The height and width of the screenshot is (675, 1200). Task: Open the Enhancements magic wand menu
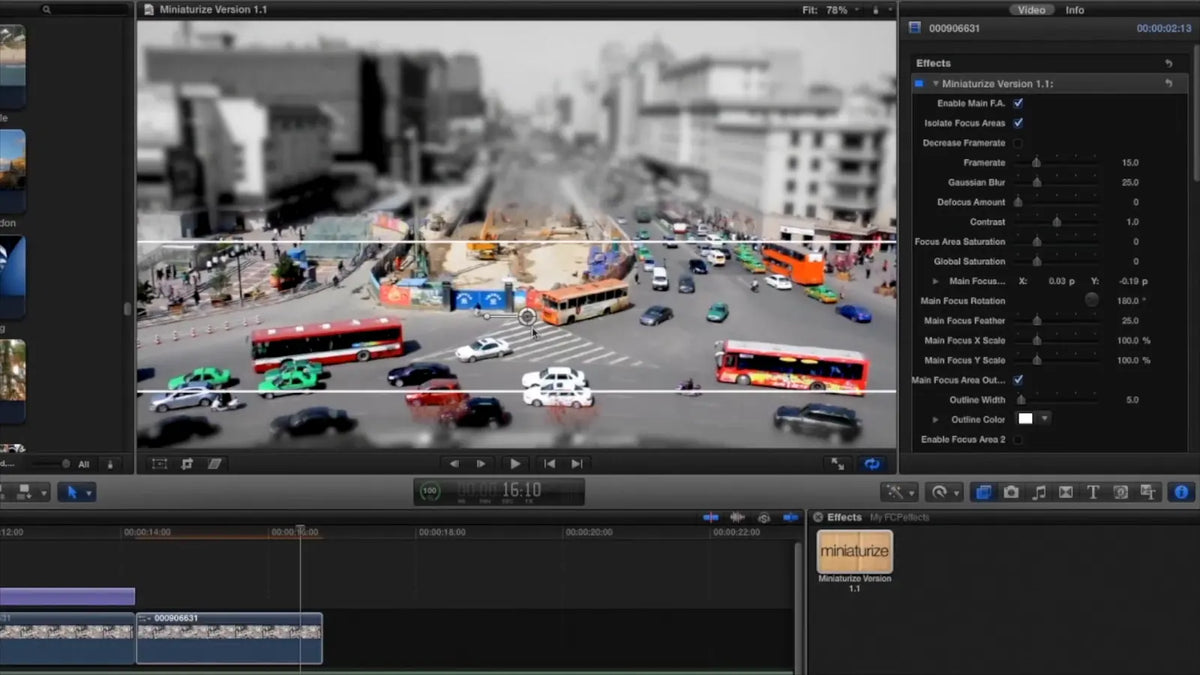[899, 492]
